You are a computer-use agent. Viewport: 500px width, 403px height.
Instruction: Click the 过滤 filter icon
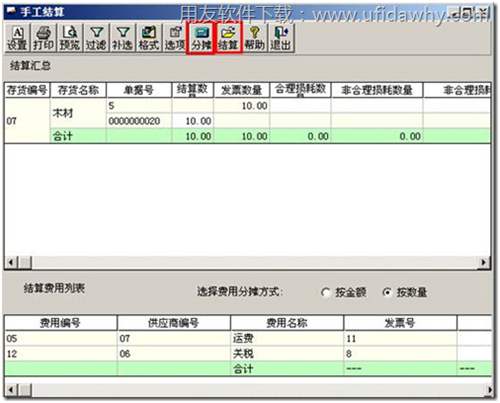point(96,38)
